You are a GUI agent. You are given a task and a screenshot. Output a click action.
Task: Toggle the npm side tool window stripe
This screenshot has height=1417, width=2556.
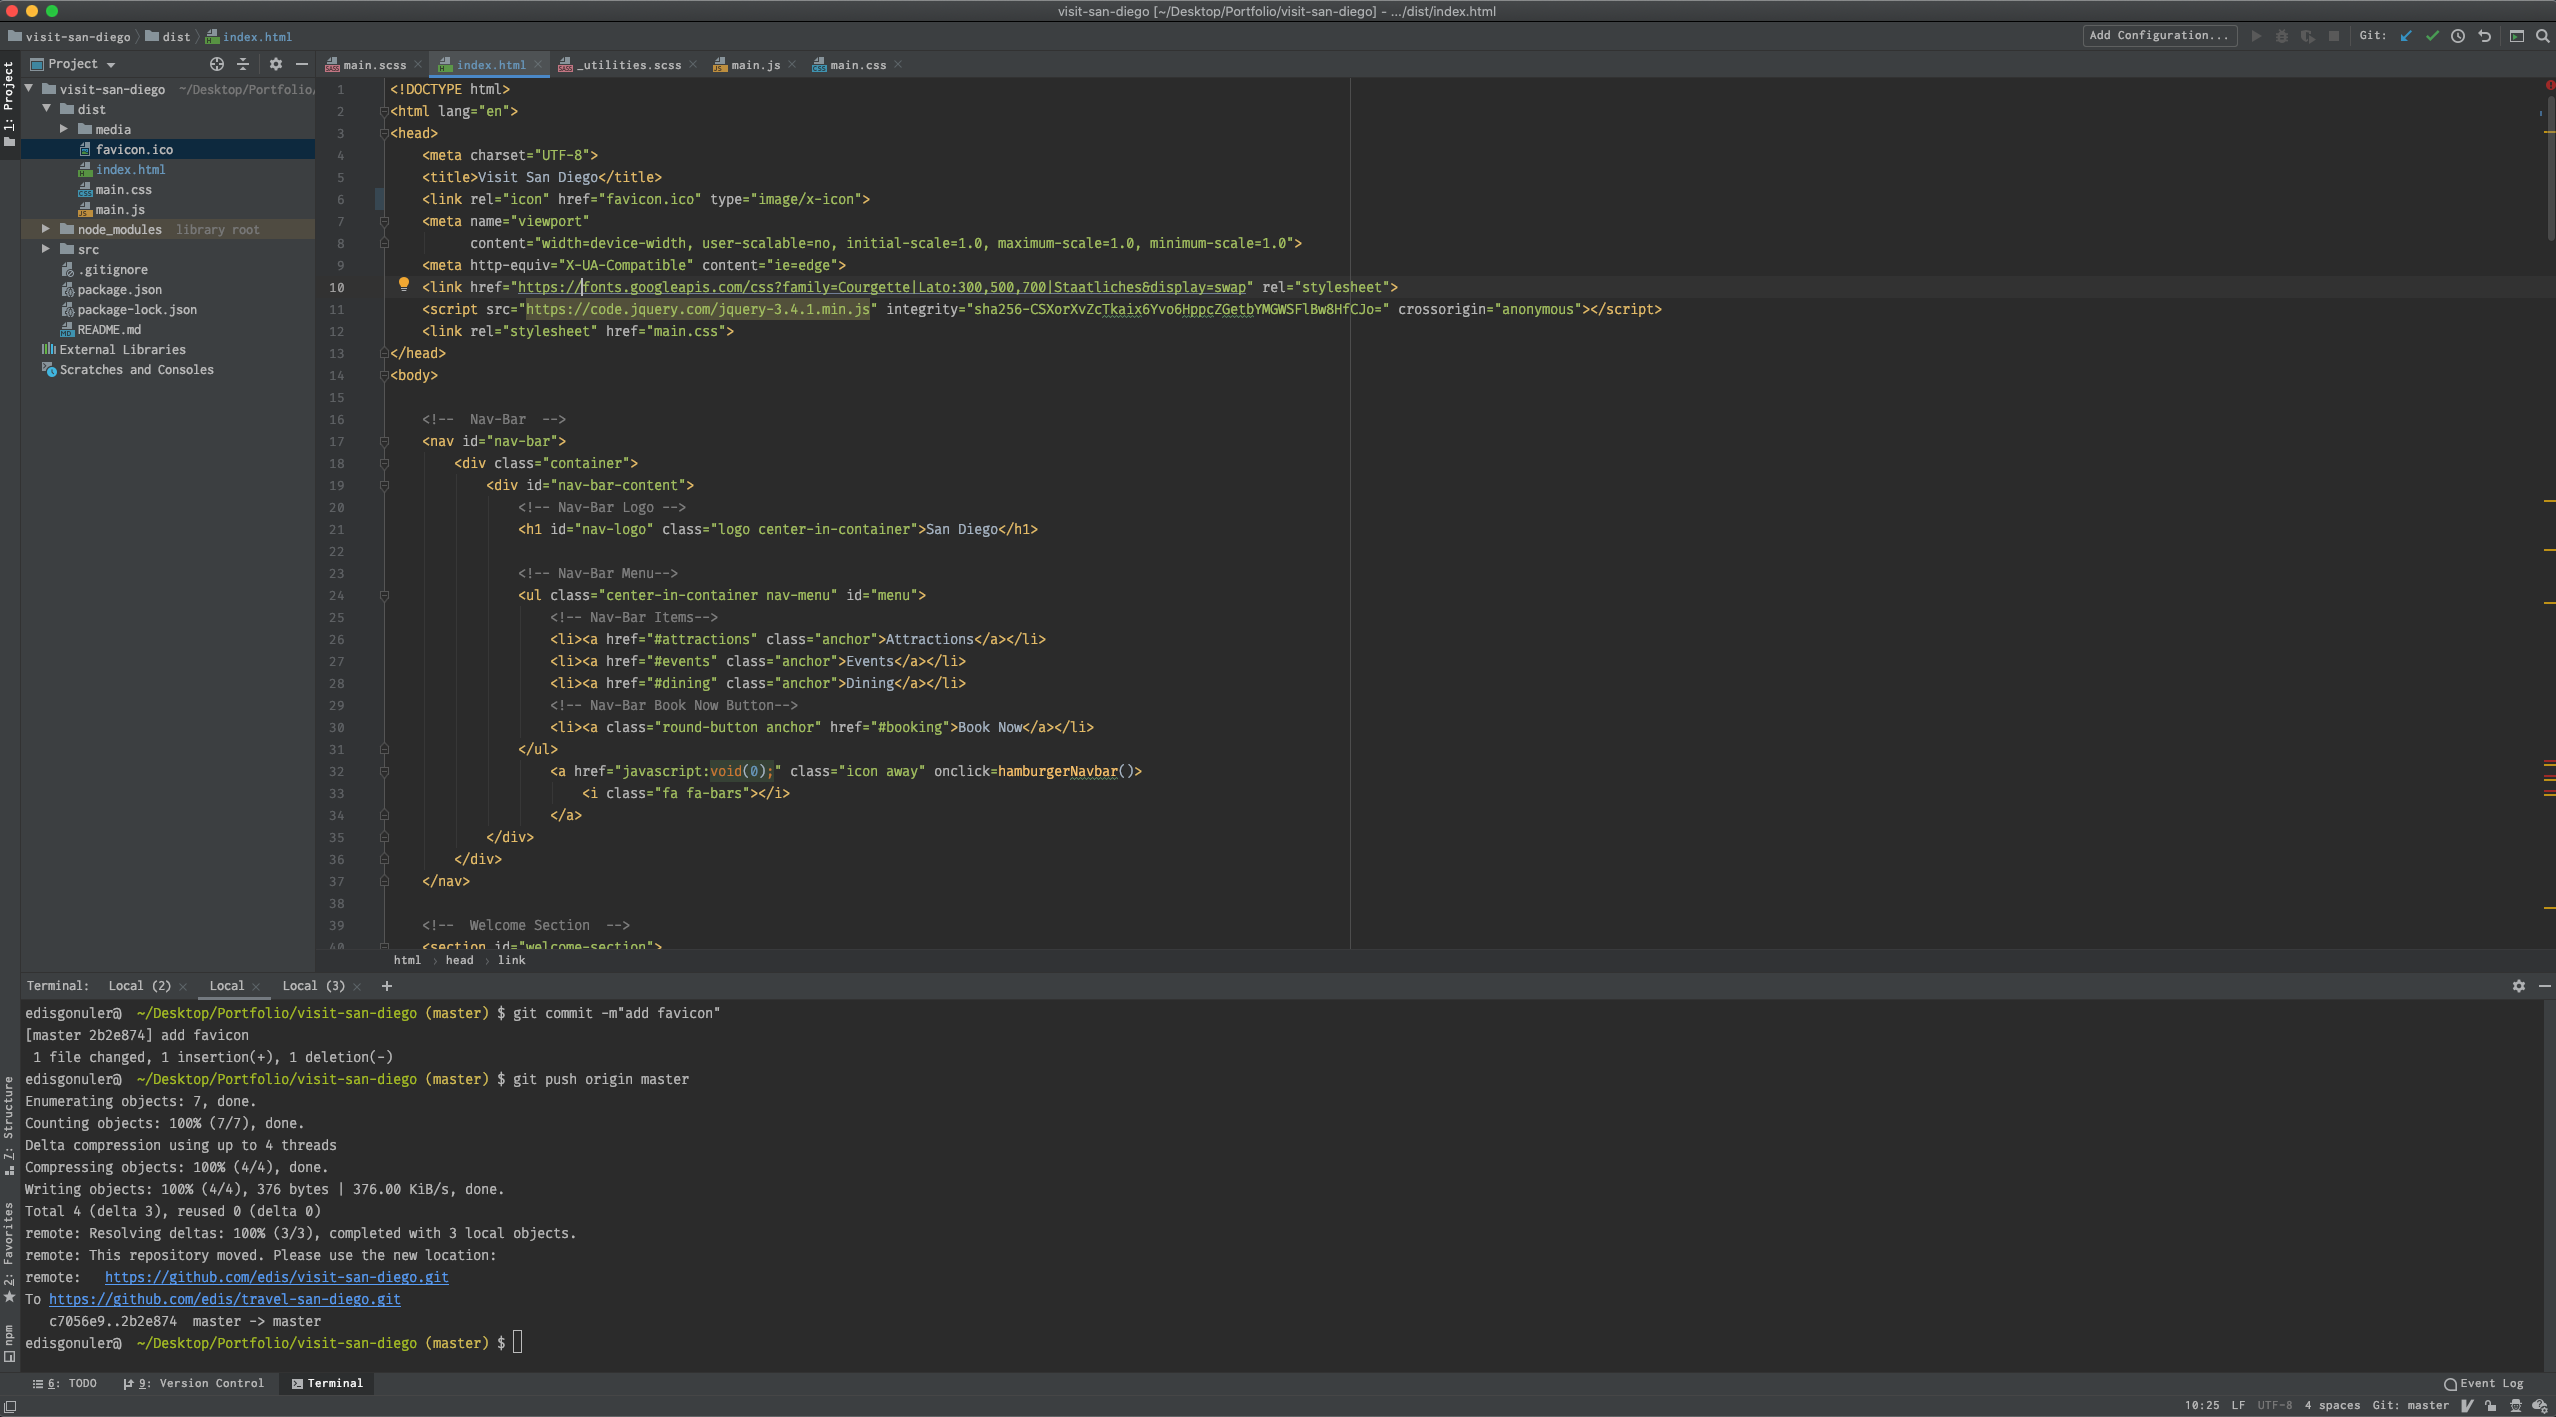coord(9,1343)
